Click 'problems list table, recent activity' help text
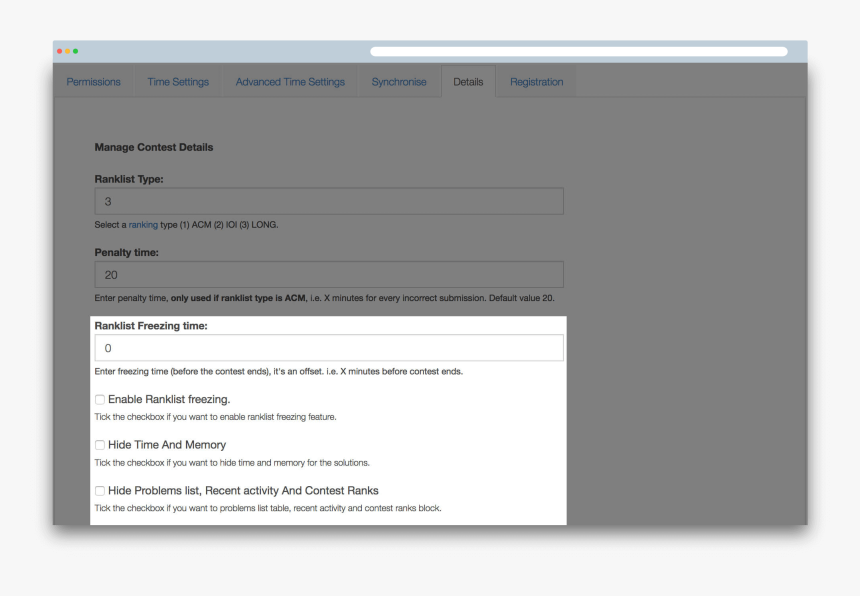This screenshot has width=860, height=596. pos(268,508)
